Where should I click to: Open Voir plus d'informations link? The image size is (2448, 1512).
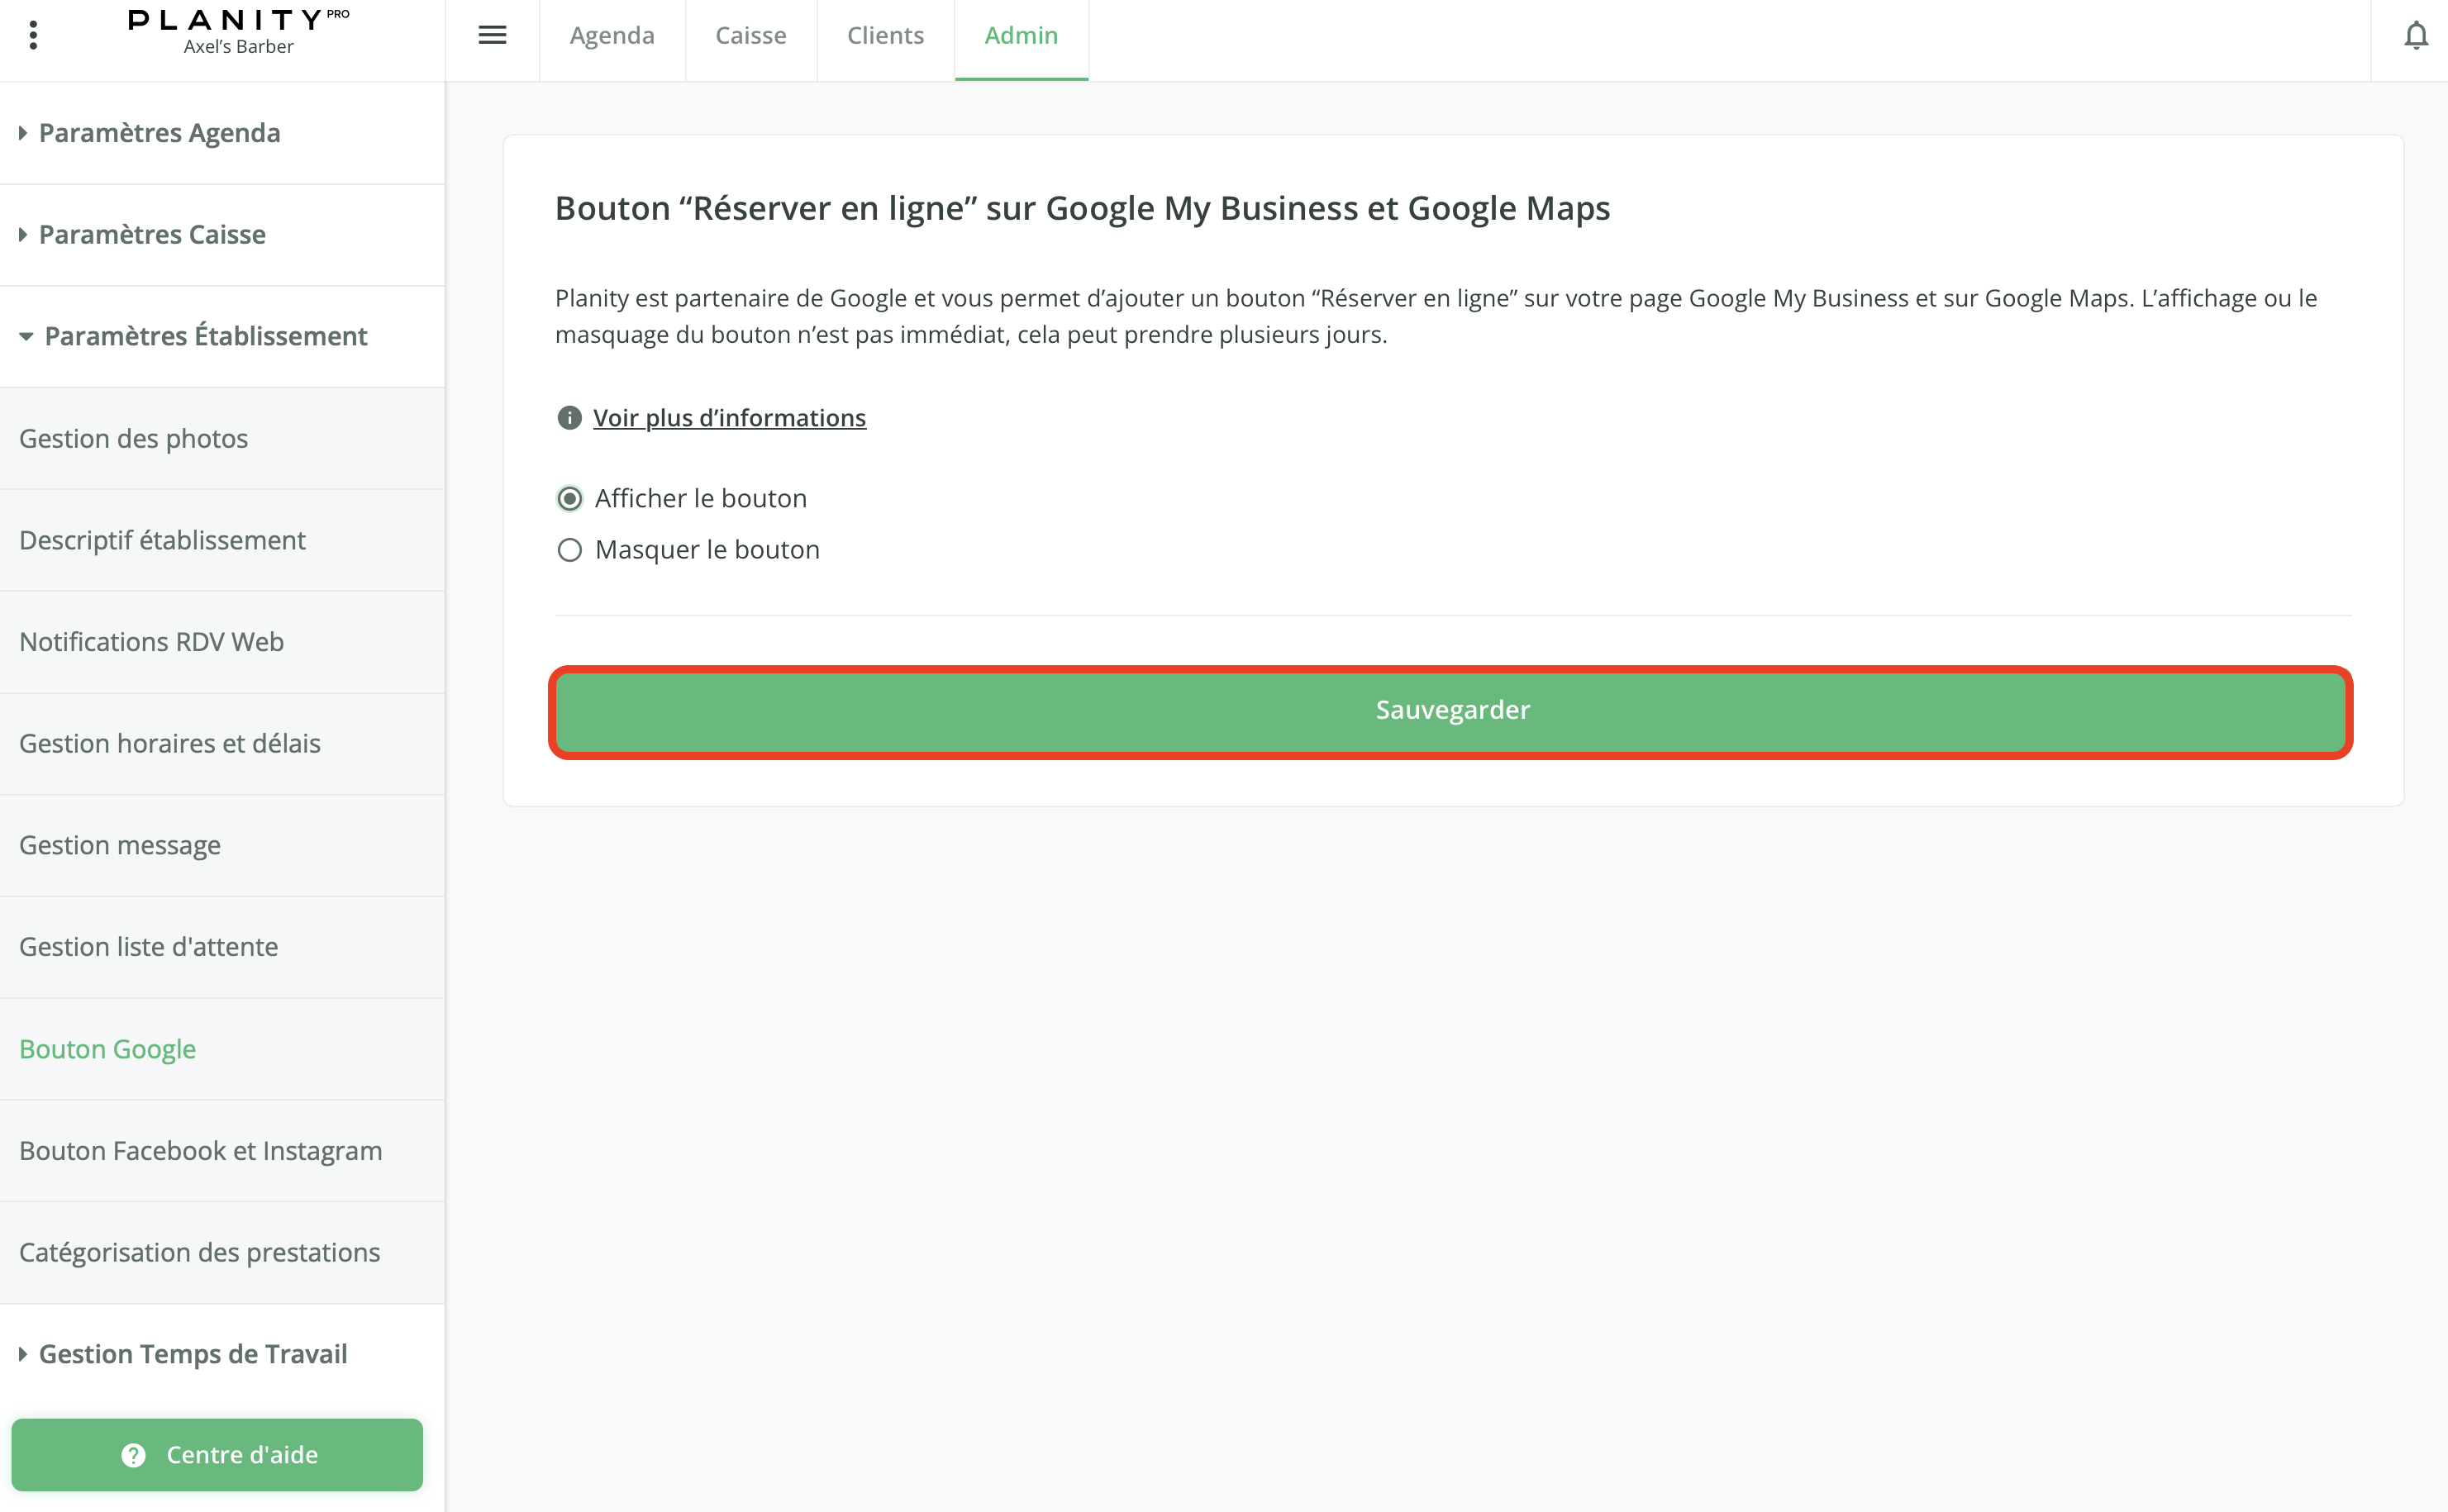point(729,418)
